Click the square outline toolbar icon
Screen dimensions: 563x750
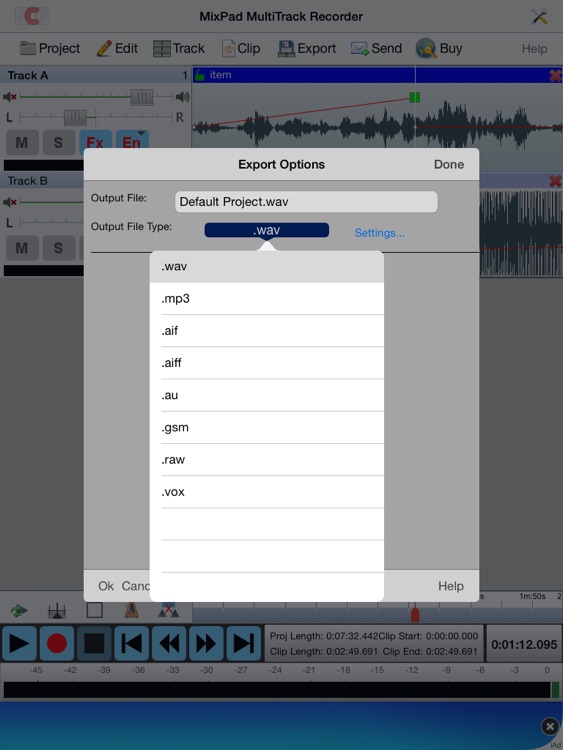point(94,610)
